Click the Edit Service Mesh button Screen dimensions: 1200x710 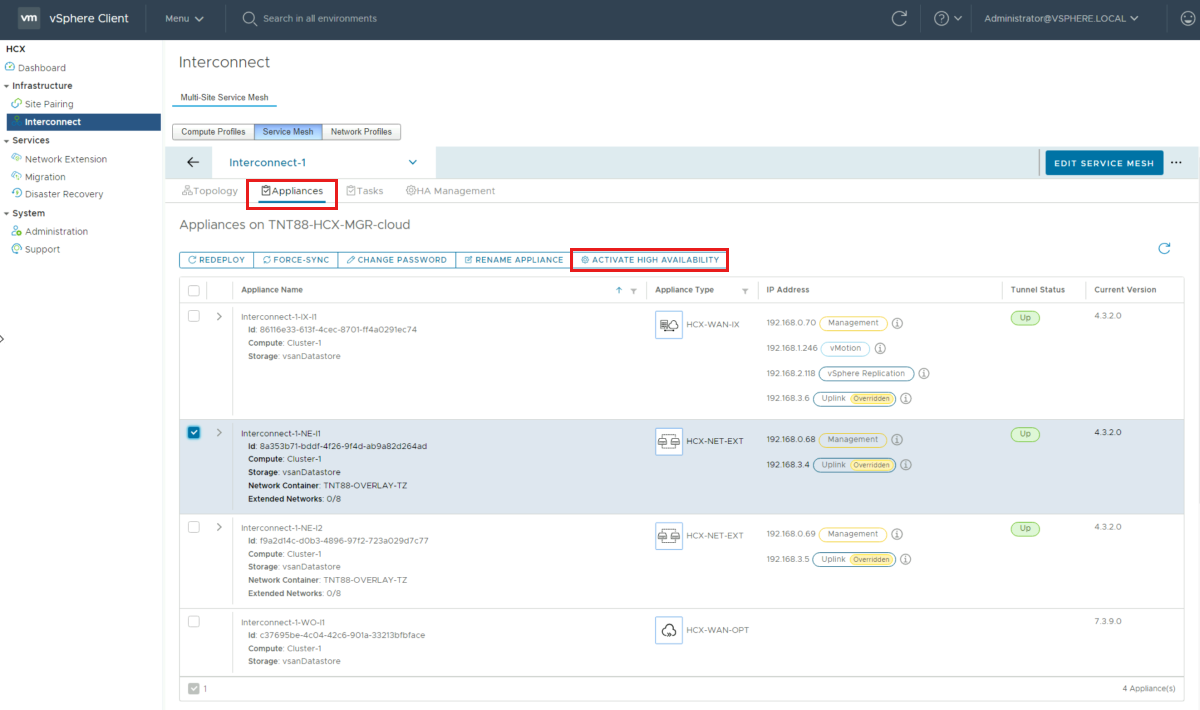tap(1104, 163)
